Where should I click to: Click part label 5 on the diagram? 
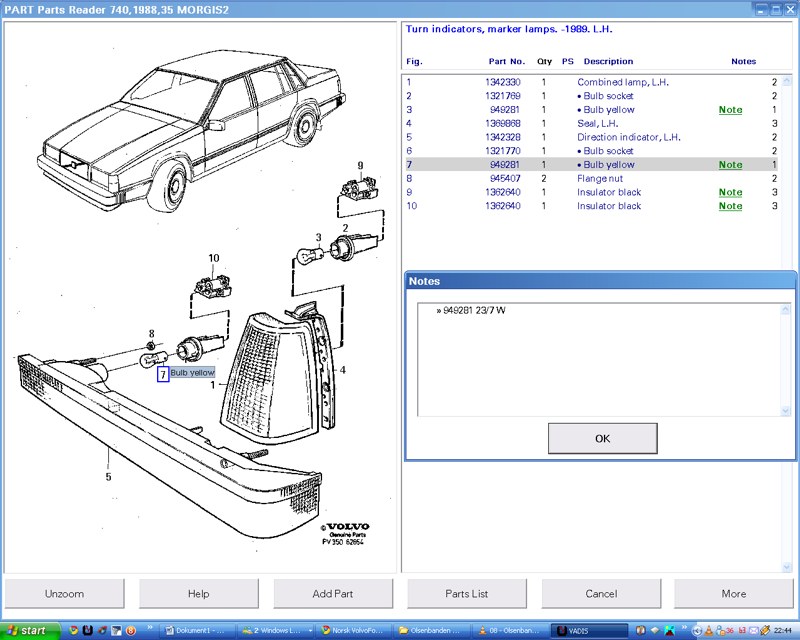click(108, 477)
